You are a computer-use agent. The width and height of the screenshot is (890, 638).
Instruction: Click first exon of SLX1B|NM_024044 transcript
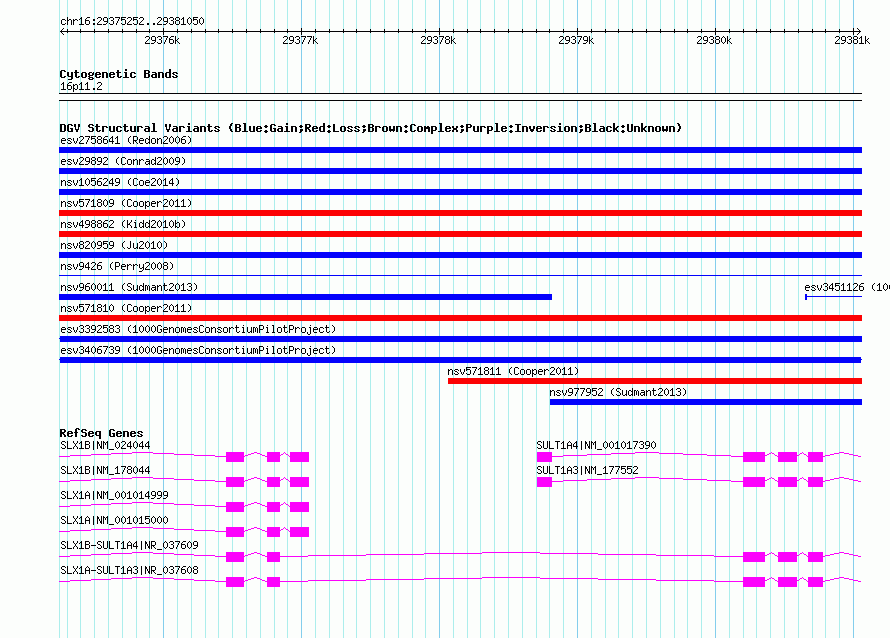tap(235, 457)
